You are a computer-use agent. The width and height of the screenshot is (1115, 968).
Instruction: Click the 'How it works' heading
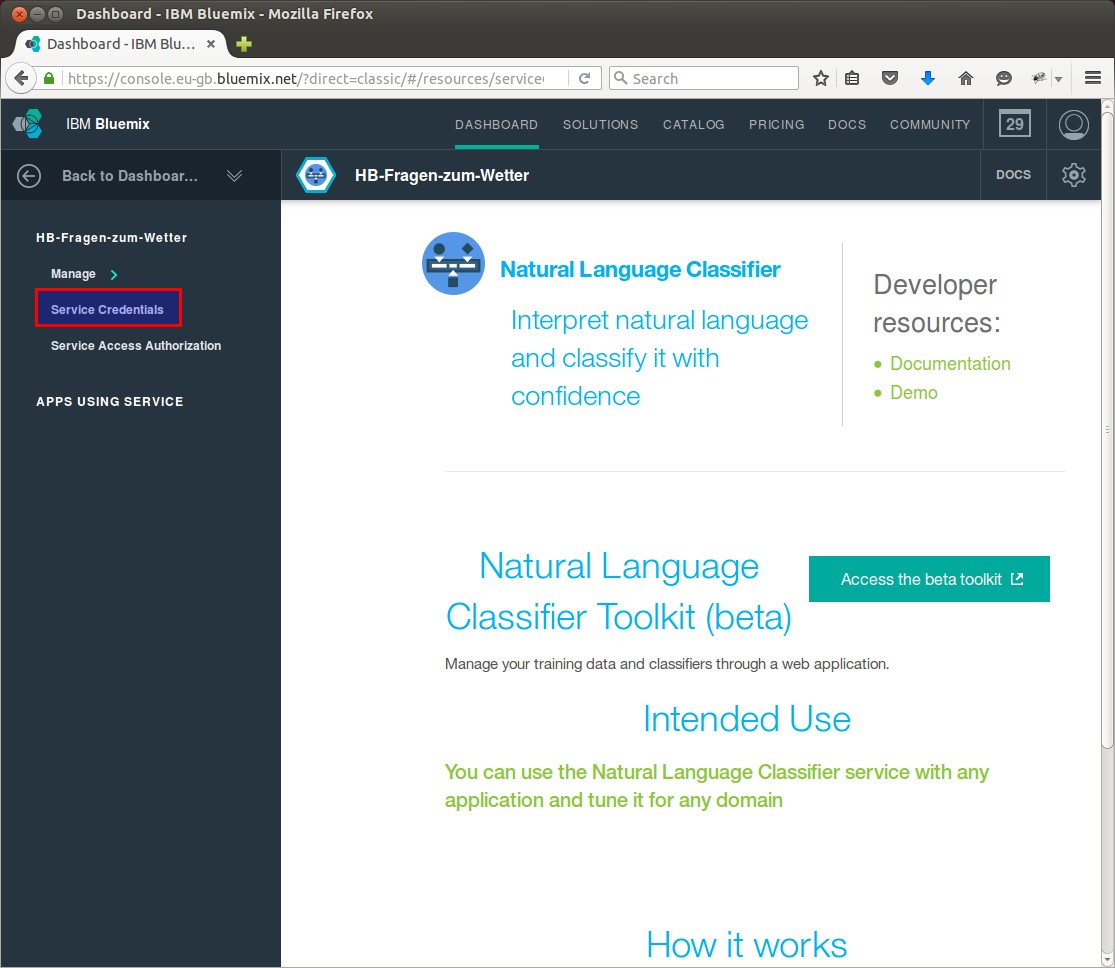point(747,945)
